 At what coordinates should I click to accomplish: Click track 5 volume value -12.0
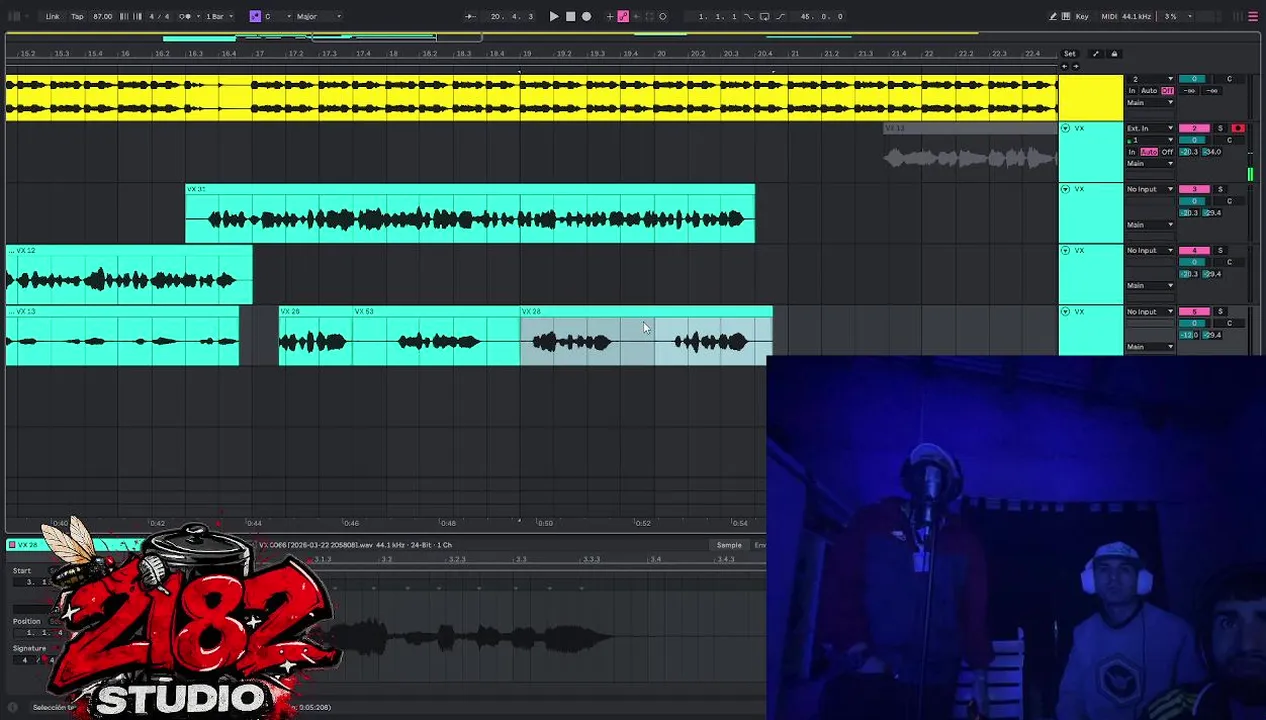coord(1189,335)
